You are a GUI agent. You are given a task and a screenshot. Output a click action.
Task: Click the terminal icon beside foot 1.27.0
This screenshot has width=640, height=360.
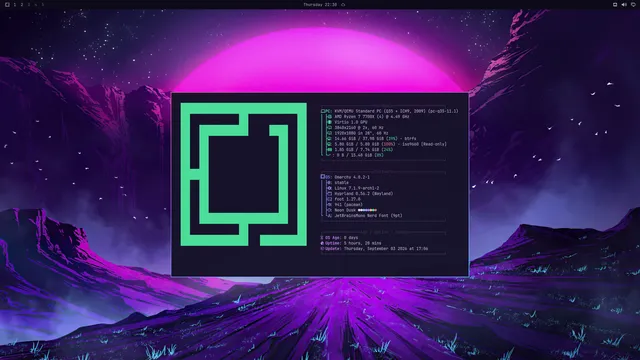[x=330, y=199]
